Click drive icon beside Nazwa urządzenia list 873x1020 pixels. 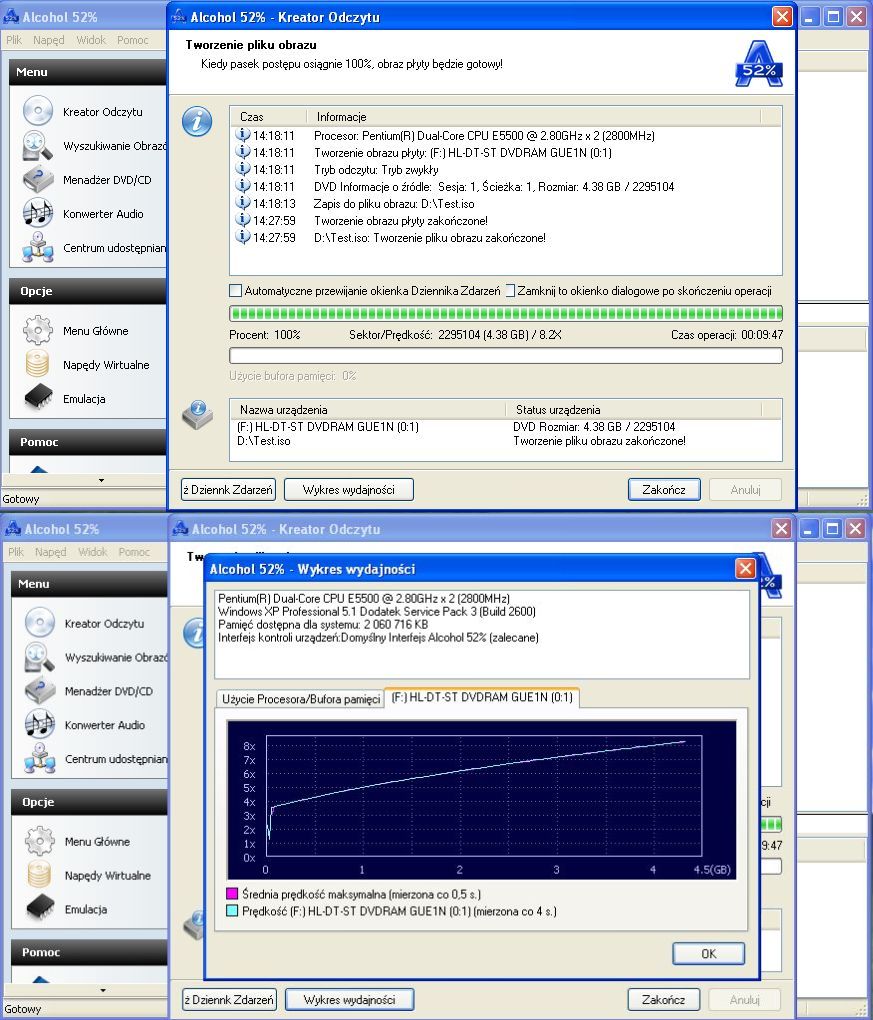pyautogui.click(x=197, y=415)
